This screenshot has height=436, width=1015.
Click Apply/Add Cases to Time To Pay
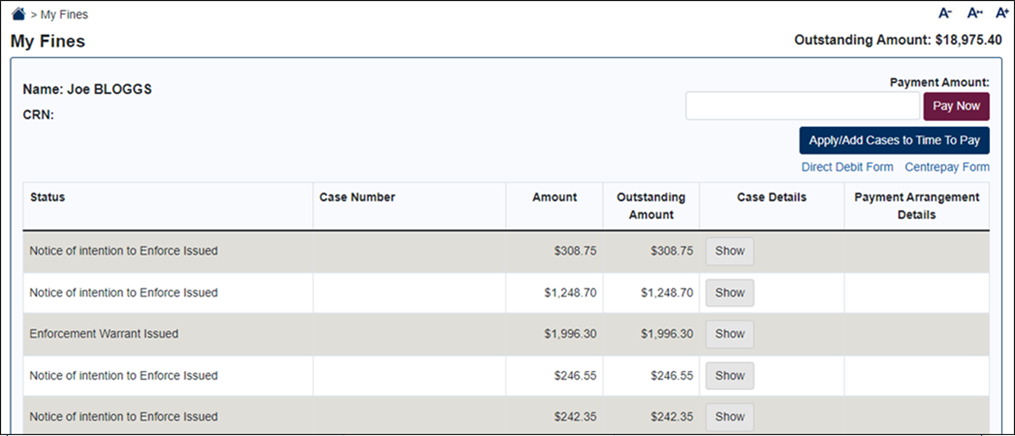(894, 141)
